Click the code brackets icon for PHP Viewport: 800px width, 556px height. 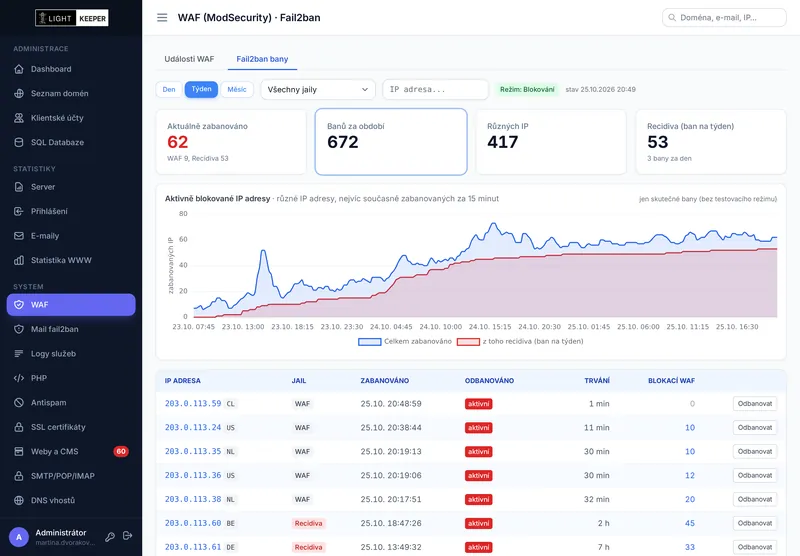[19, 378]
